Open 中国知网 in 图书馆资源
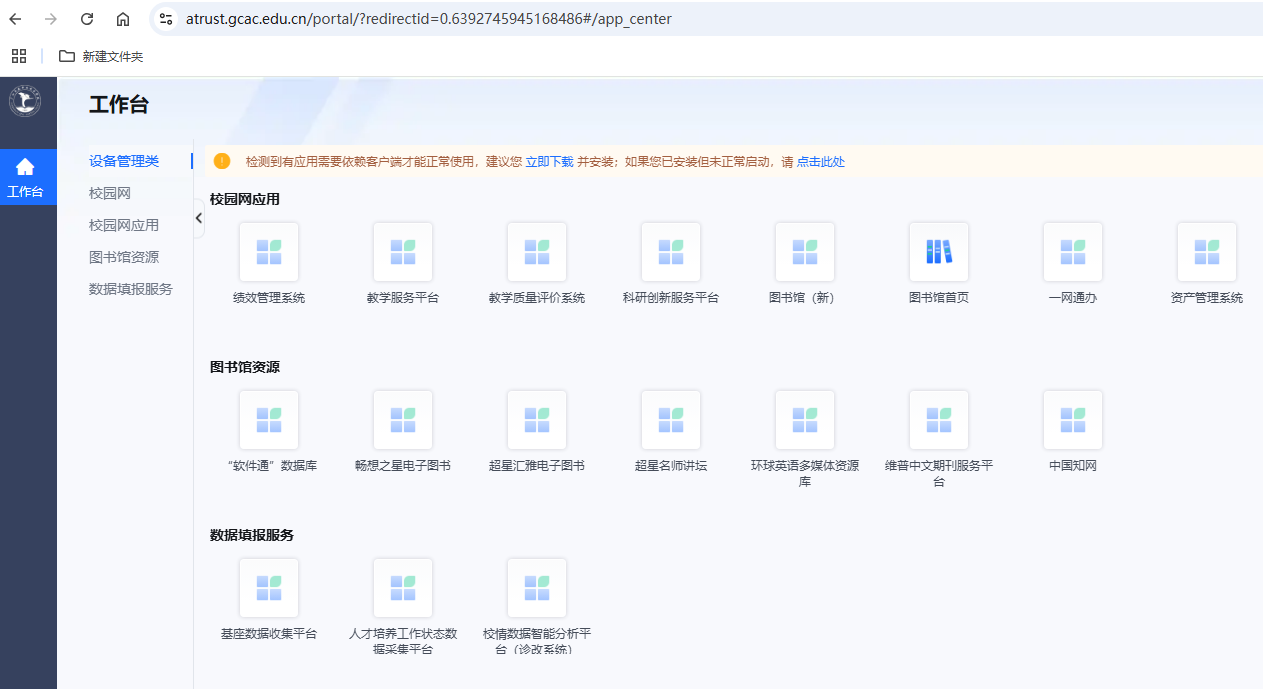The height and width of the screenshot is (689, 1263). pyautogui.click(x=1072, y=419)
